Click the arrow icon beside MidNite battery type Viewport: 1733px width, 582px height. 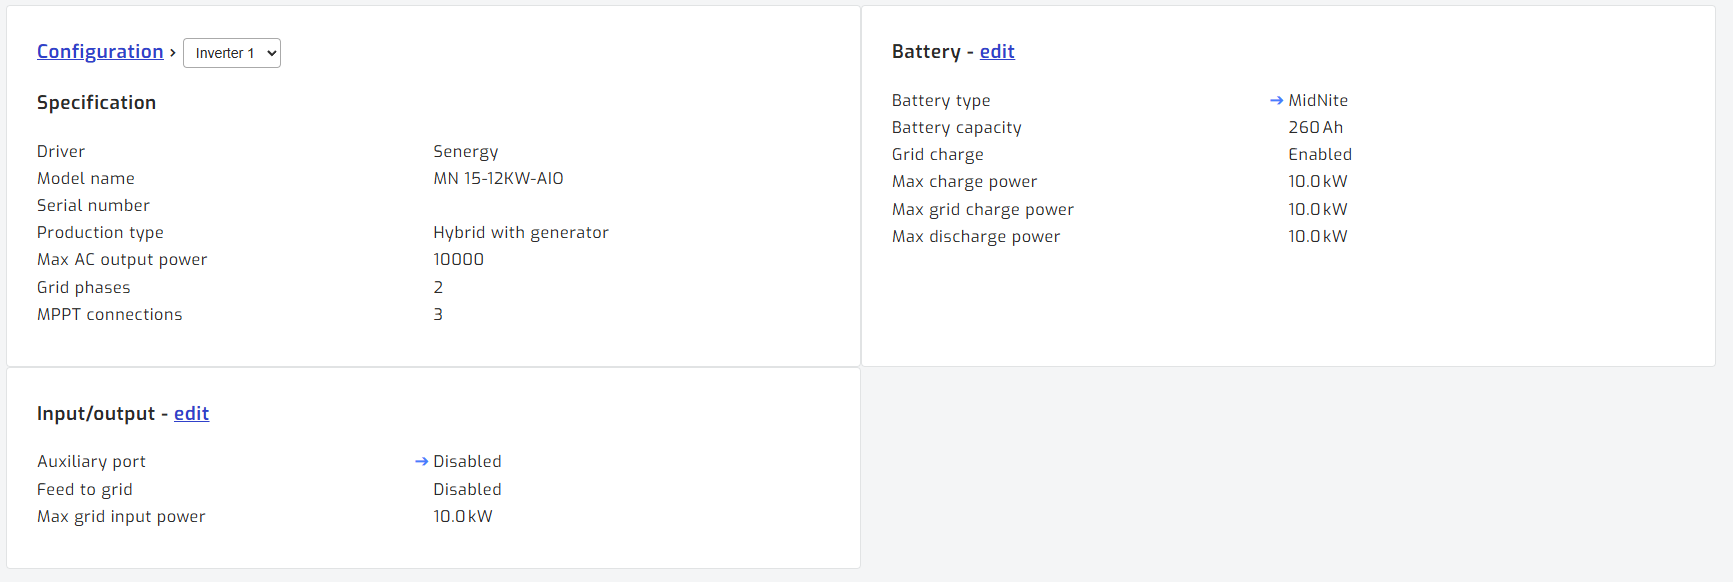1276,99
